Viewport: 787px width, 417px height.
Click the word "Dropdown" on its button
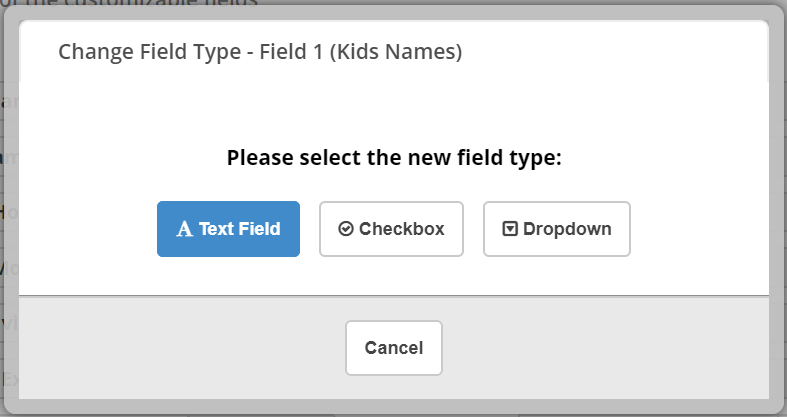567,229
